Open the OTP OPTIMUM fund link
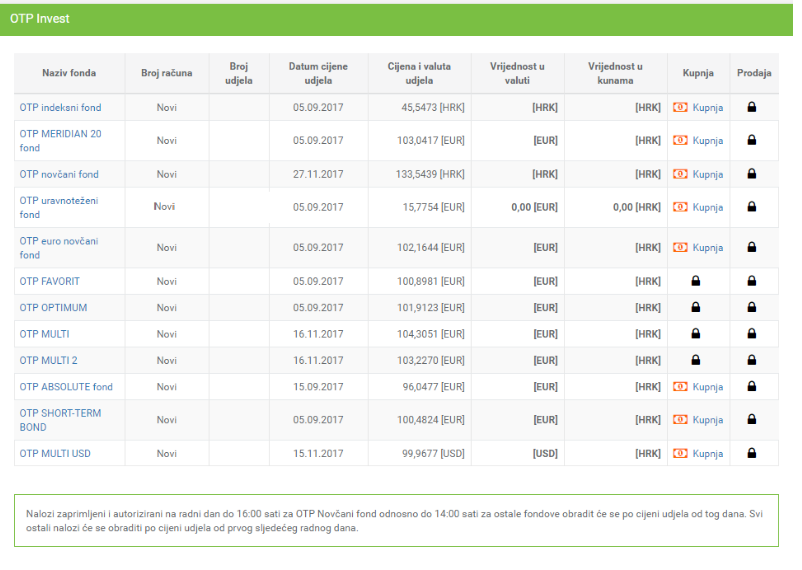The image size is (802, 570). coord(53,308)
